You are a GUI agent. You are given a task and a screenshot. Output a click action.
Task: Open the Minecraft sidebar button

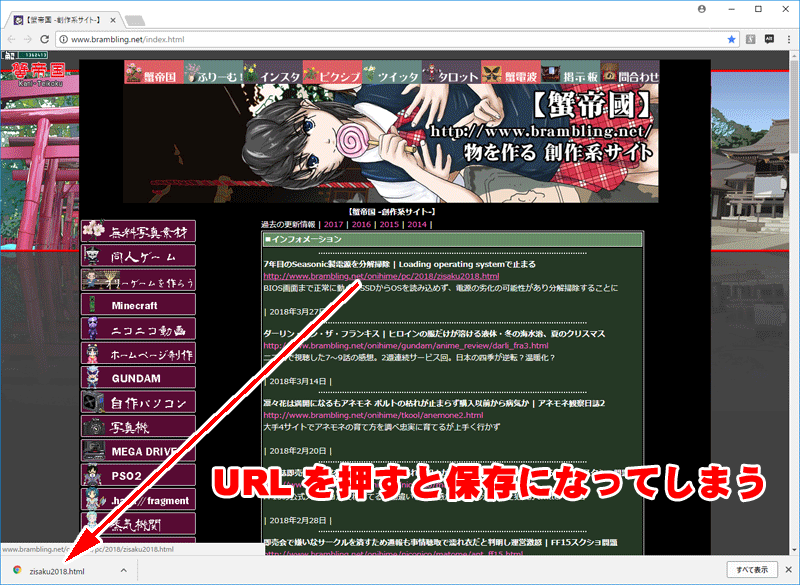pos(138,304)
